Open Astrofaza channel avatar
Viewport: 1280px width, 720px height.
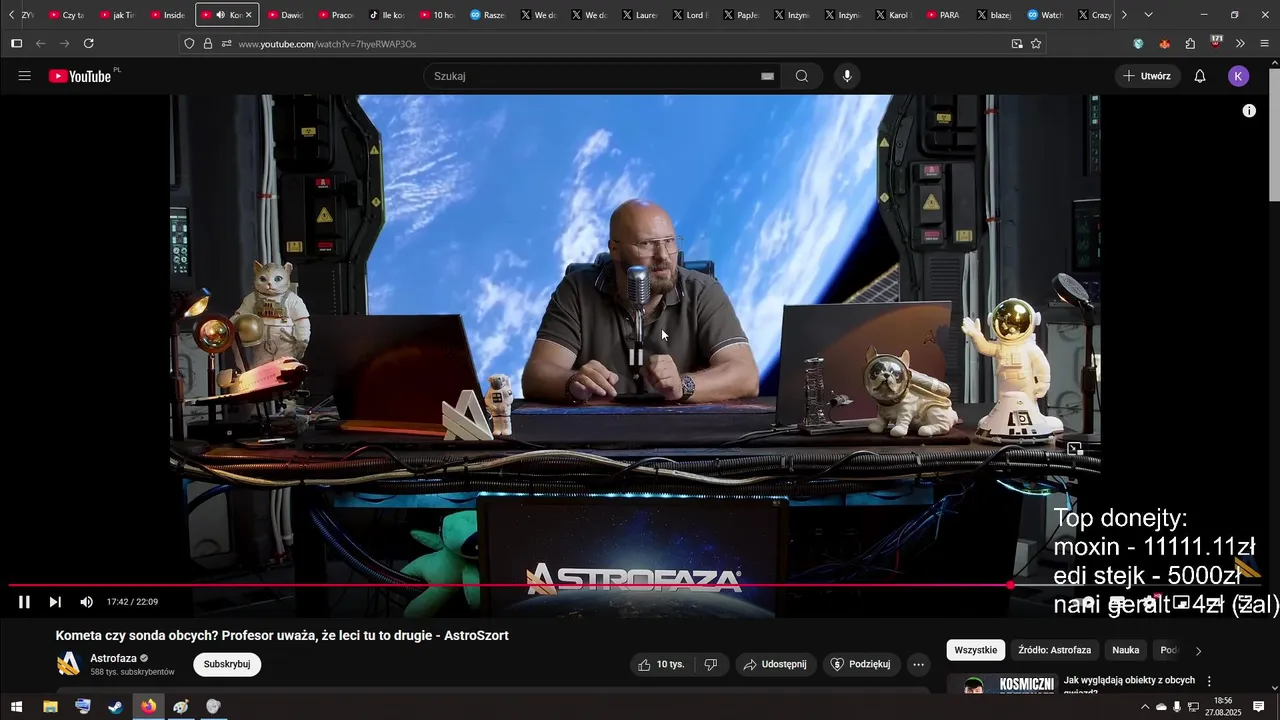pyautogui.click(x=68, y=664)
